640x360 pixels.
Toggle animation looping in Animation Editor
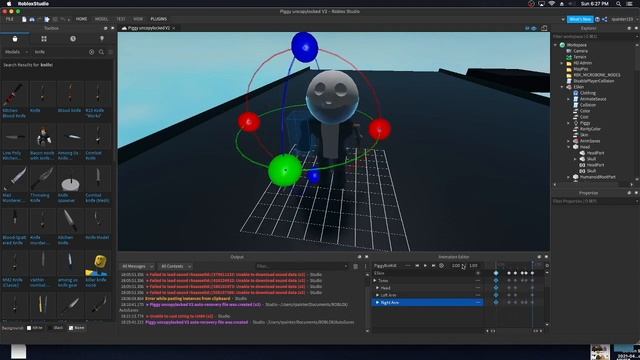click(x=441, y=266)
